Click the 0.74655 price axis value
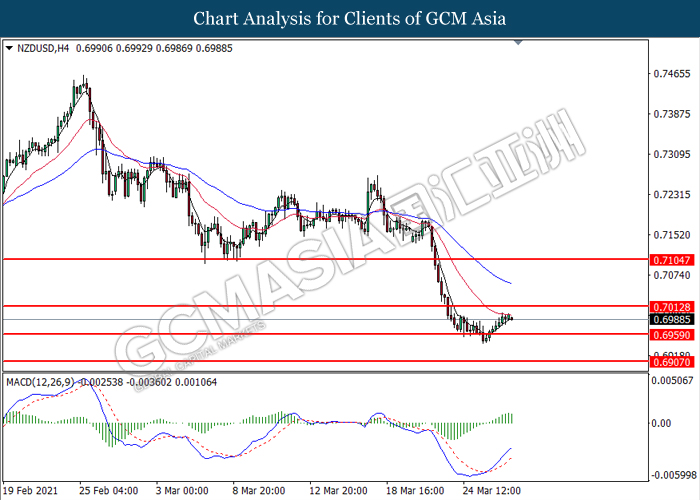This screenshot has width=700, height=500. (671, 74)
